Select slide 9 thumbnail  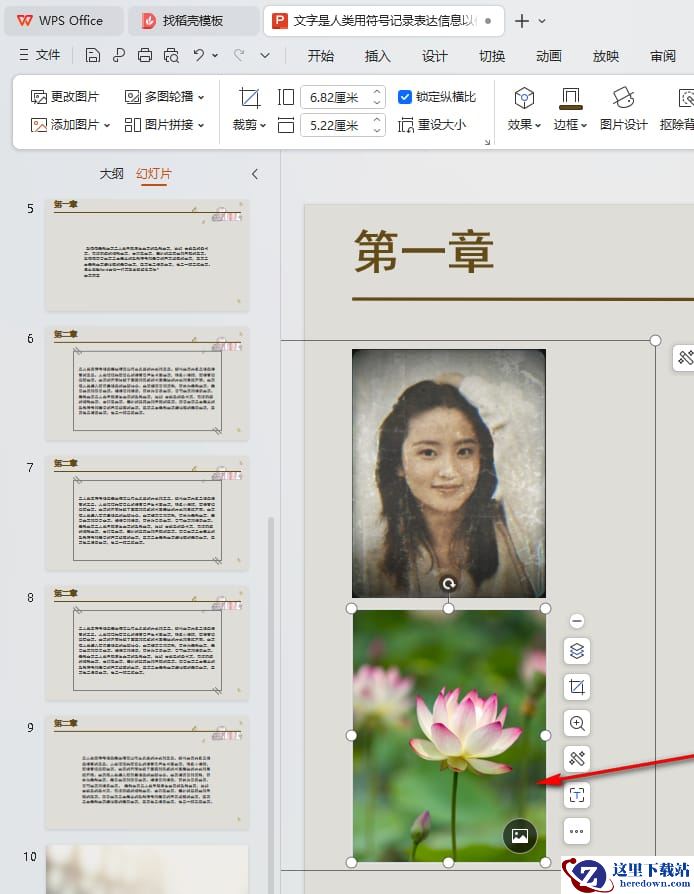[147, 772]
